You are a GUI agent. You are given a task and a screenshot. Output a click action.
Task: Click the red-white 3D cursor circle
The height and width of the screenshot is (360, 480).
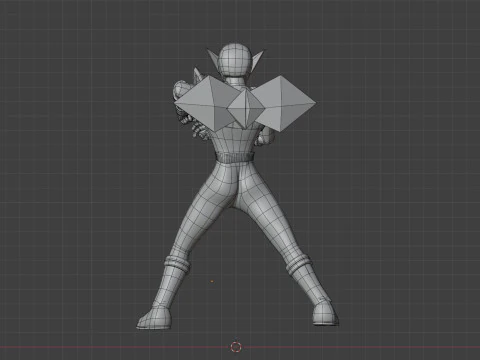coord(236,347)
